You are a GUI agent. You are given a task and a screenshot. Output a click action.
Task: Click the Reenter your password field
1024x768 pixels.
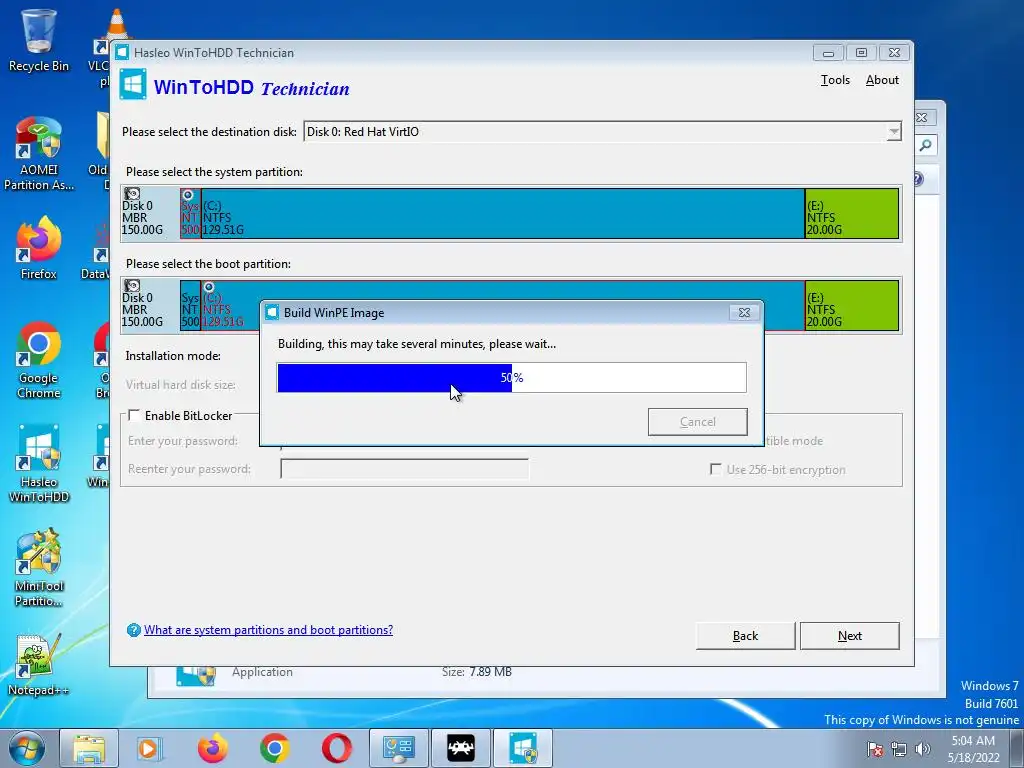[x=404, y=469]
